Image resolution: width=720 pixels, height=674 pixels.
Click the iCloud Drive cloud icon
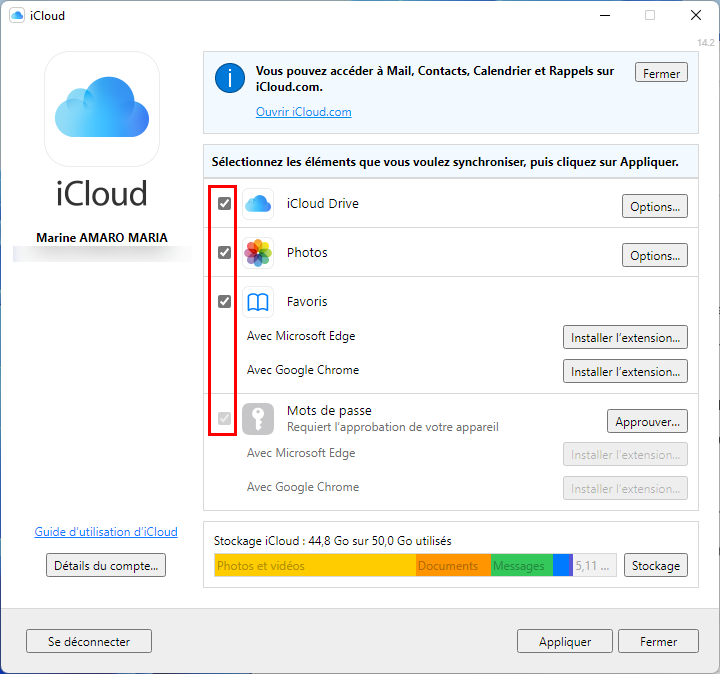[258, 204]
